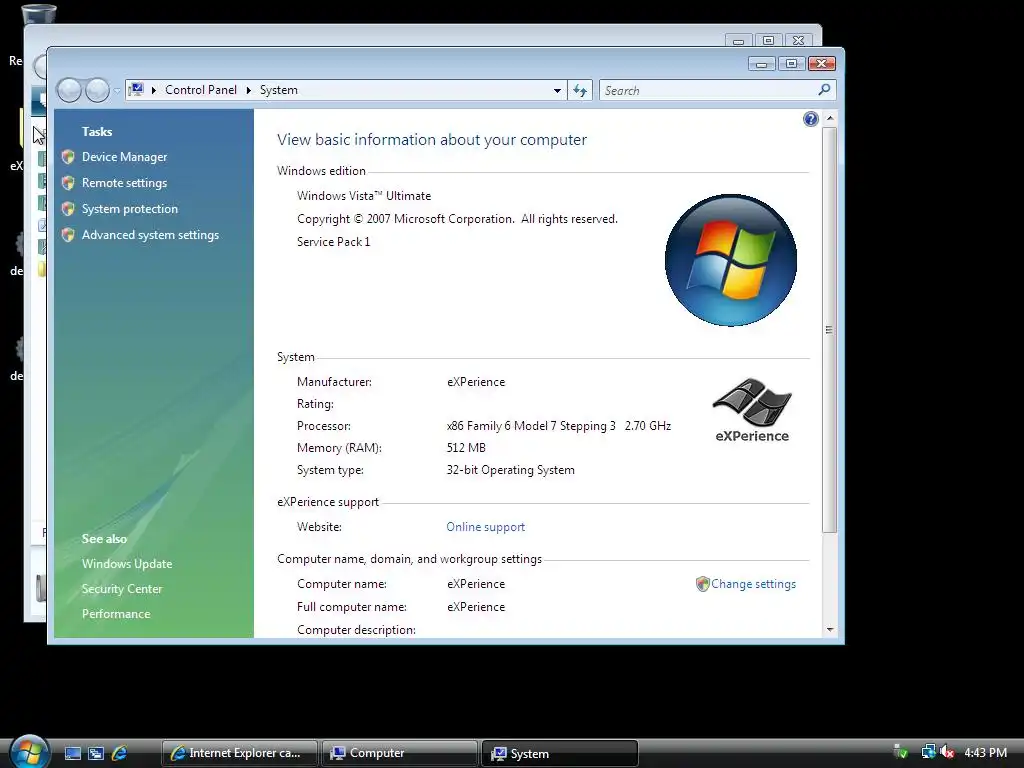The image size is (1024, 768).
Task: Click the shield icon beside Change settings
Action: click(703, 584)
